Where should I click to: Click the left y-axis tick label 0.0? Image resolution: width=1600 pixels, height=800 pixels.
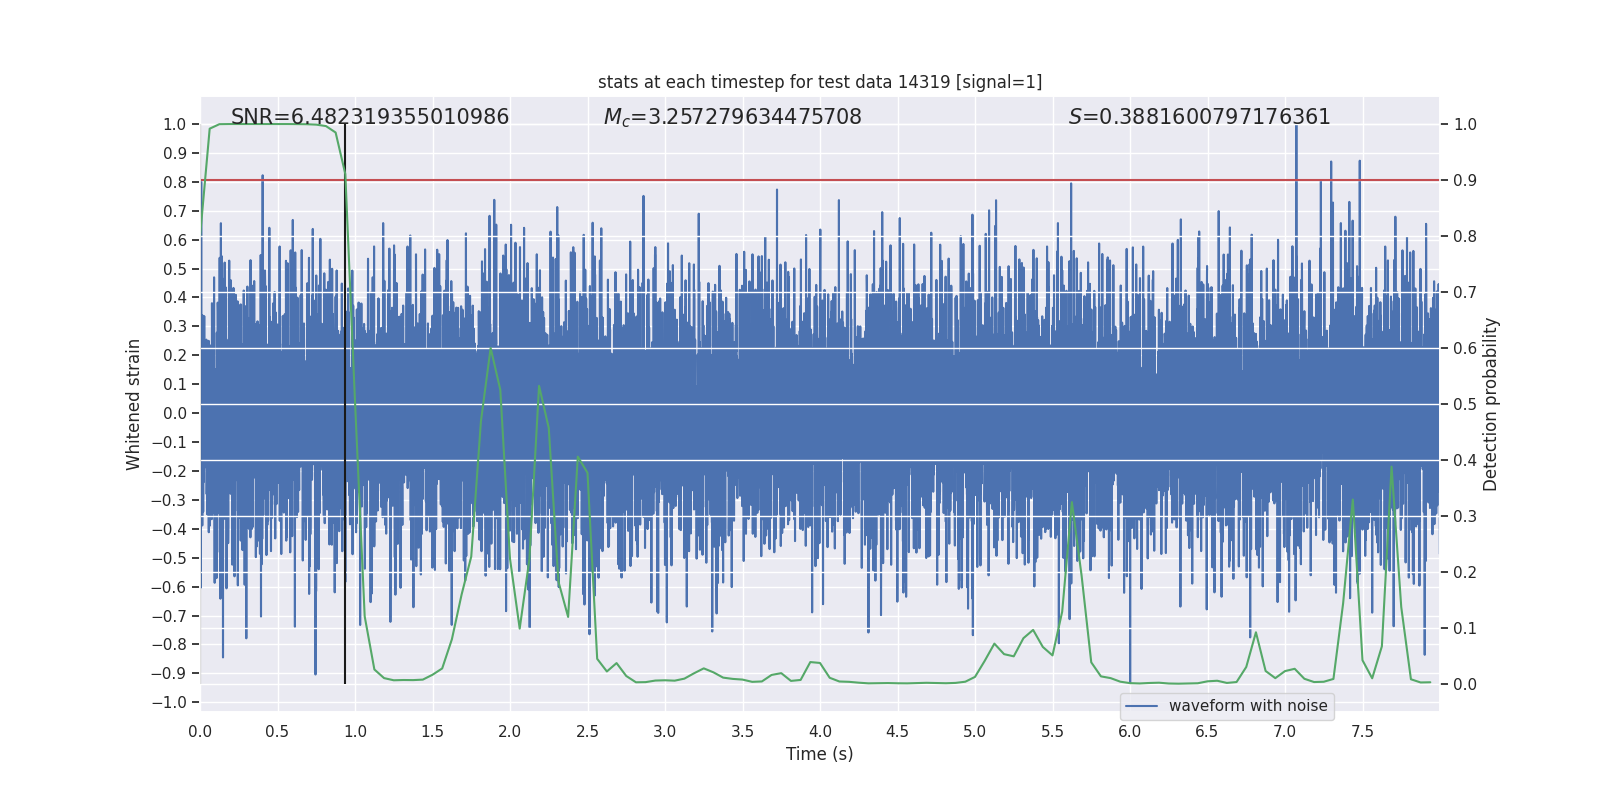pos(175,414)
